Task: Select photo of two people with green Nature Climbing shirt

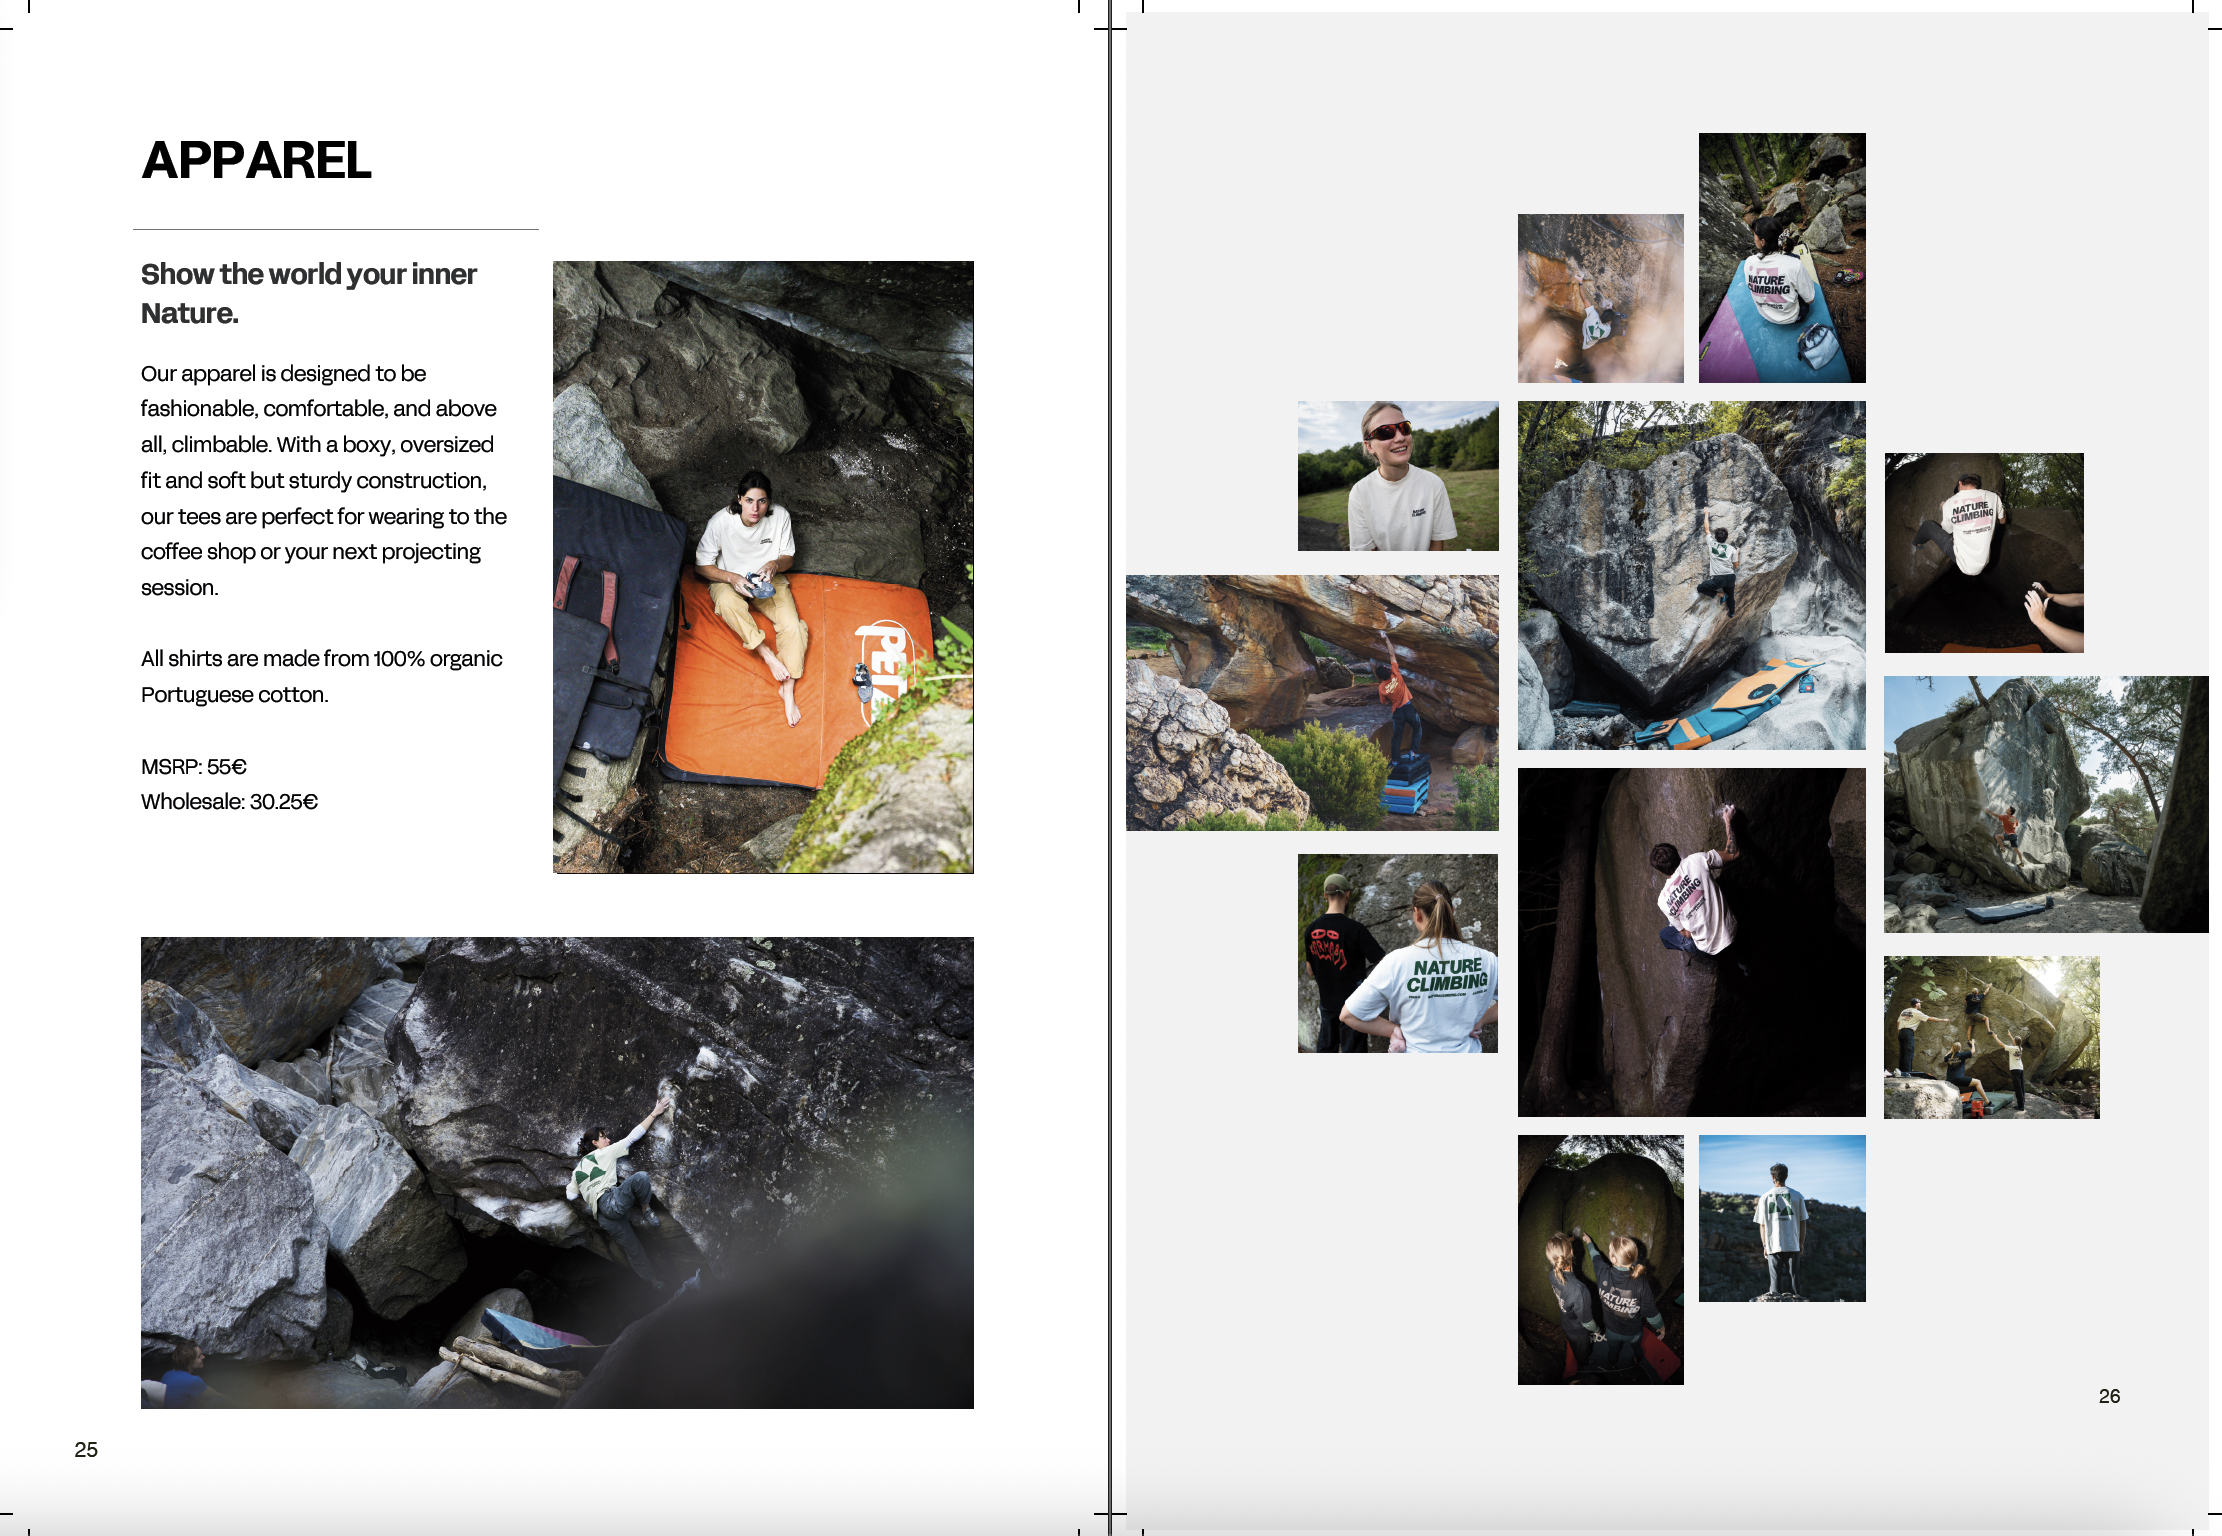Action: 1397,953
